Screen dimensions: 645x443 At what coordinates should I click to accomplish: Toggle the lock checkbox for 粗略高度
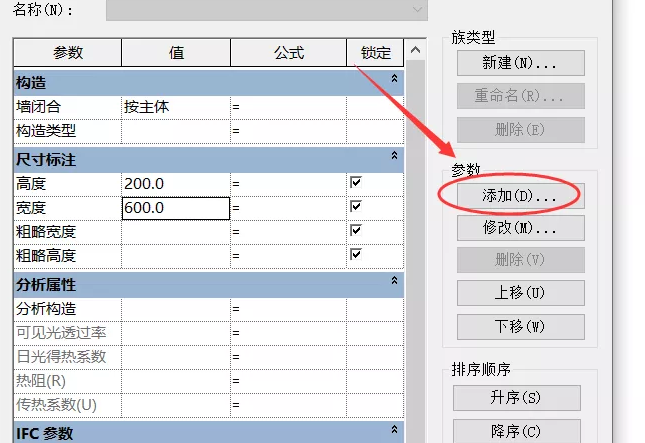coord(356,254)
